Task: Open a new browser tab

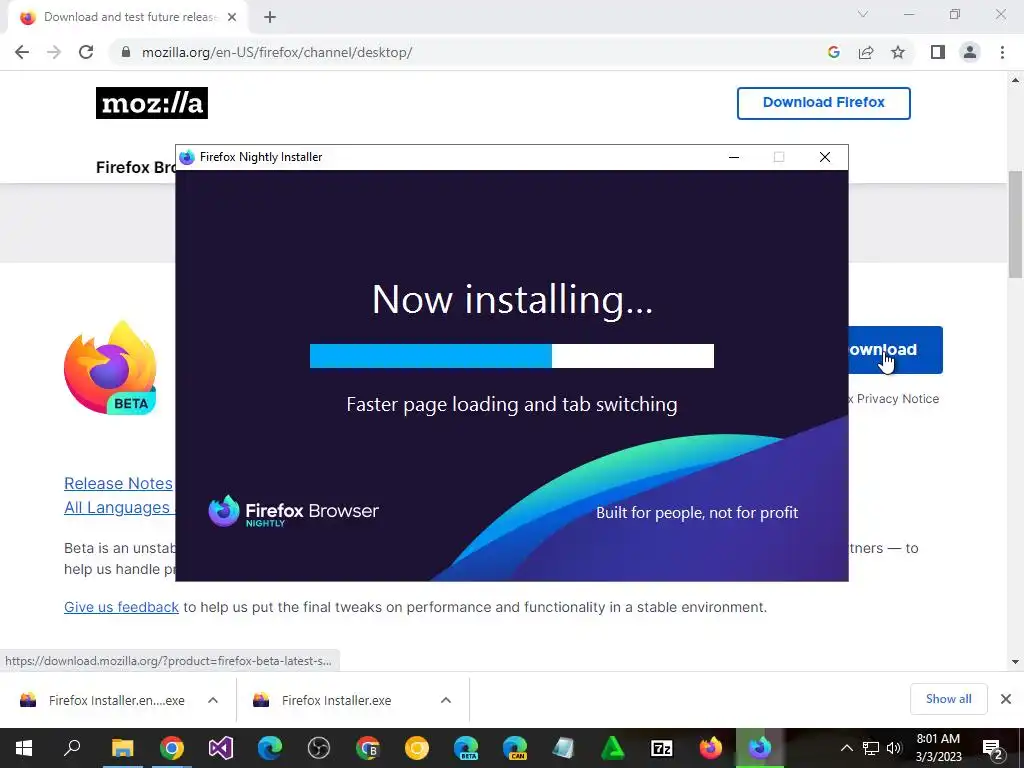Action: (270, 17)
